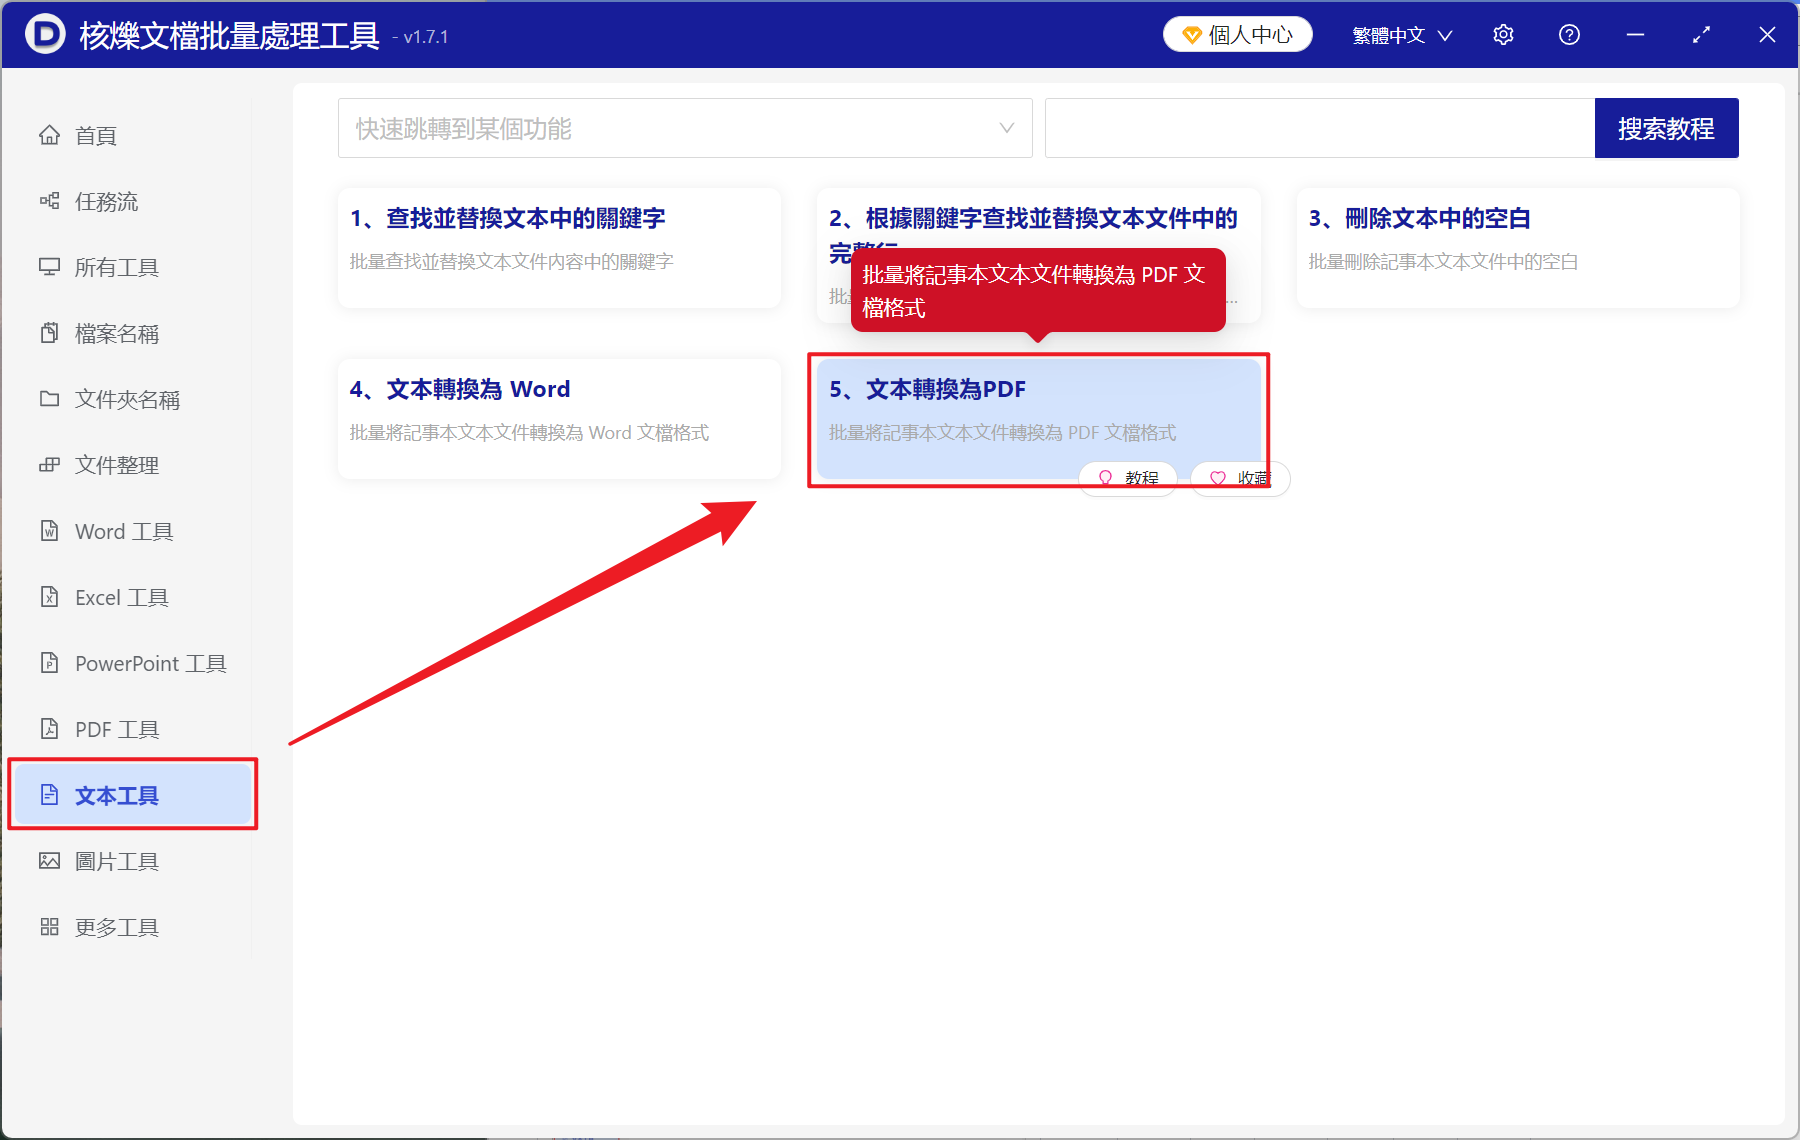Select 文件夾名稱 in the sidebar
The height and width of the screenshot is (1140, 1800).
132,399
